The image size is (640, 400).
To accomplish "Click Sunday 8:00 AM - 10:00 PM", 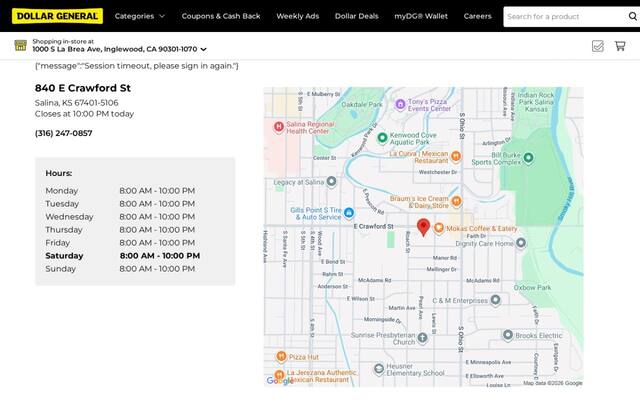I will pos(120,269).
